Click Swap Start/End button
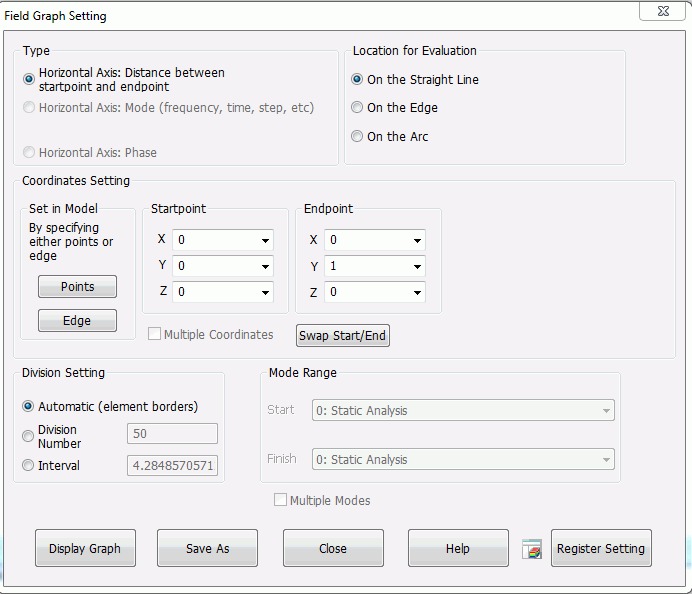692x594 pixels. (x=343, y=335)
